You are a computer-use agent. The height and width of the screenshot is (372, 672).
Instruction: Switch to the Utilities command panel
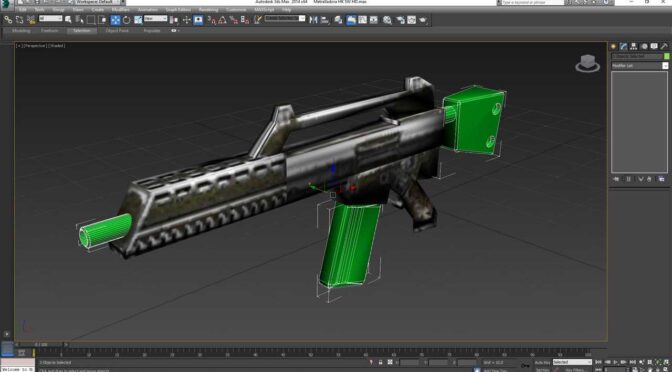click(664, 46)
